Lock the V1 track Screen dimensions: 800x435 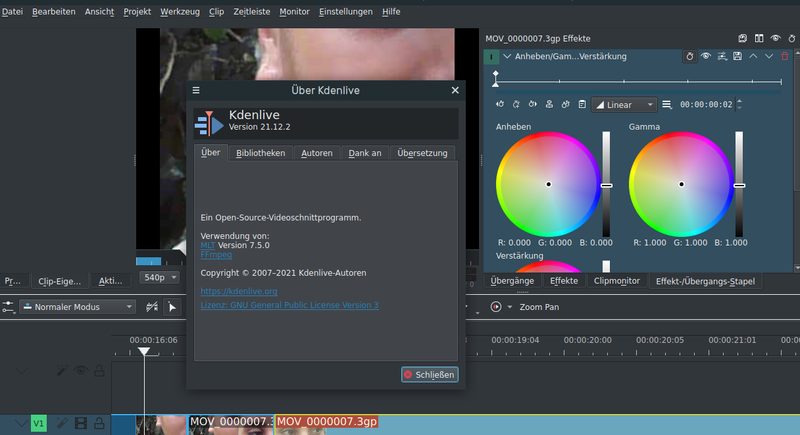click(x=99, y=423)
